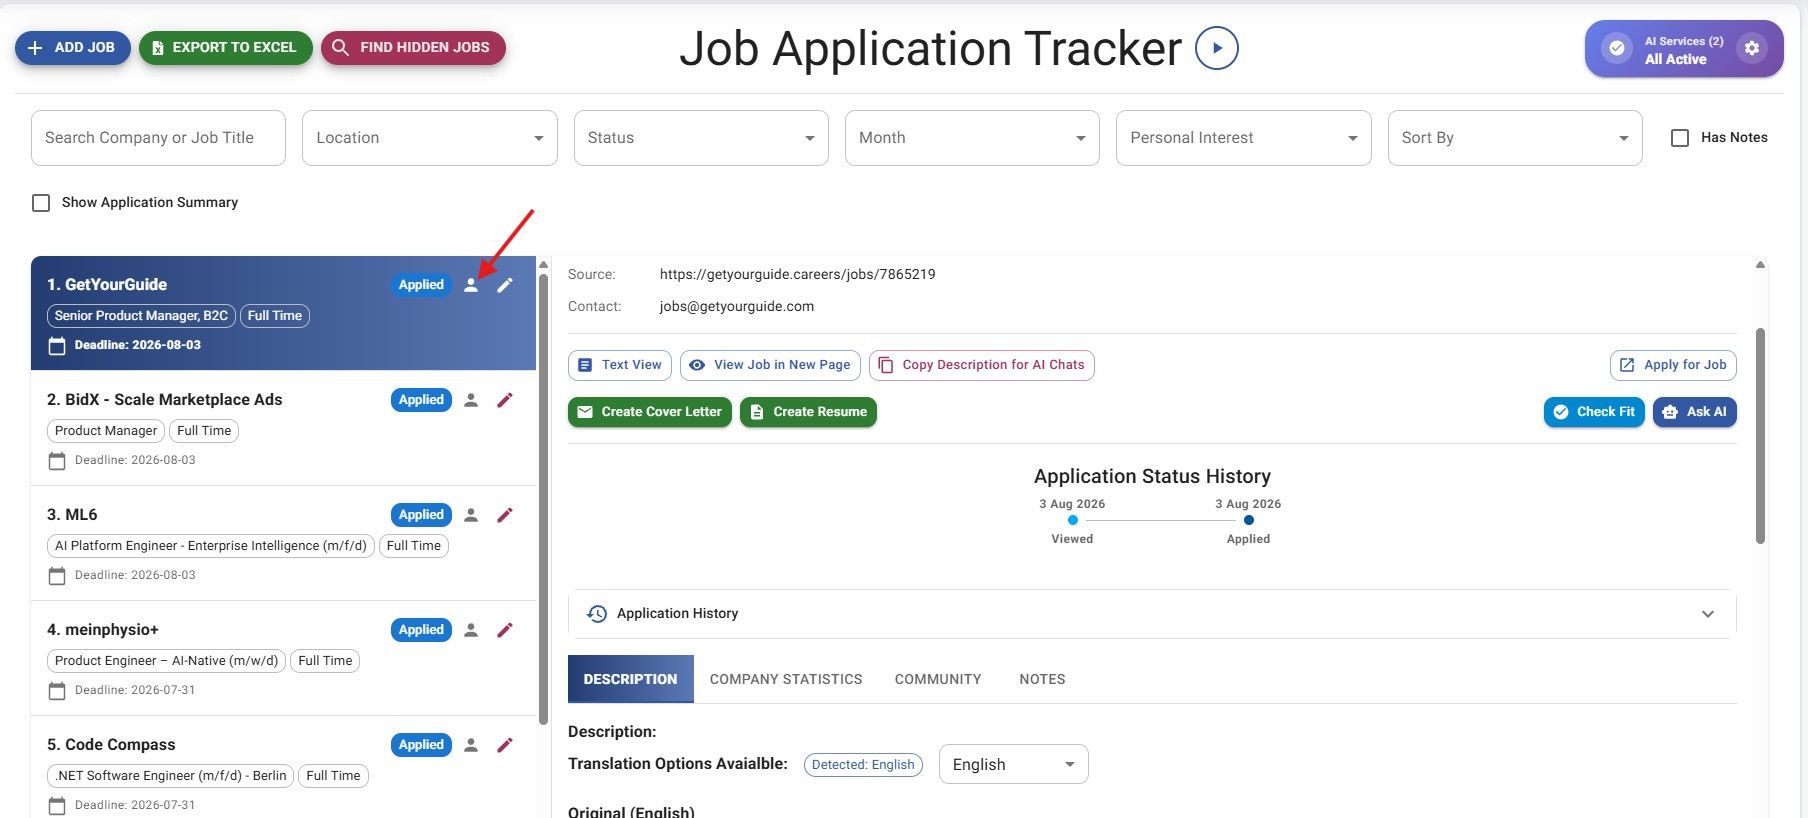
Task: Select the '5. Code Compass' job row
Action: click(x=284, y=768)
